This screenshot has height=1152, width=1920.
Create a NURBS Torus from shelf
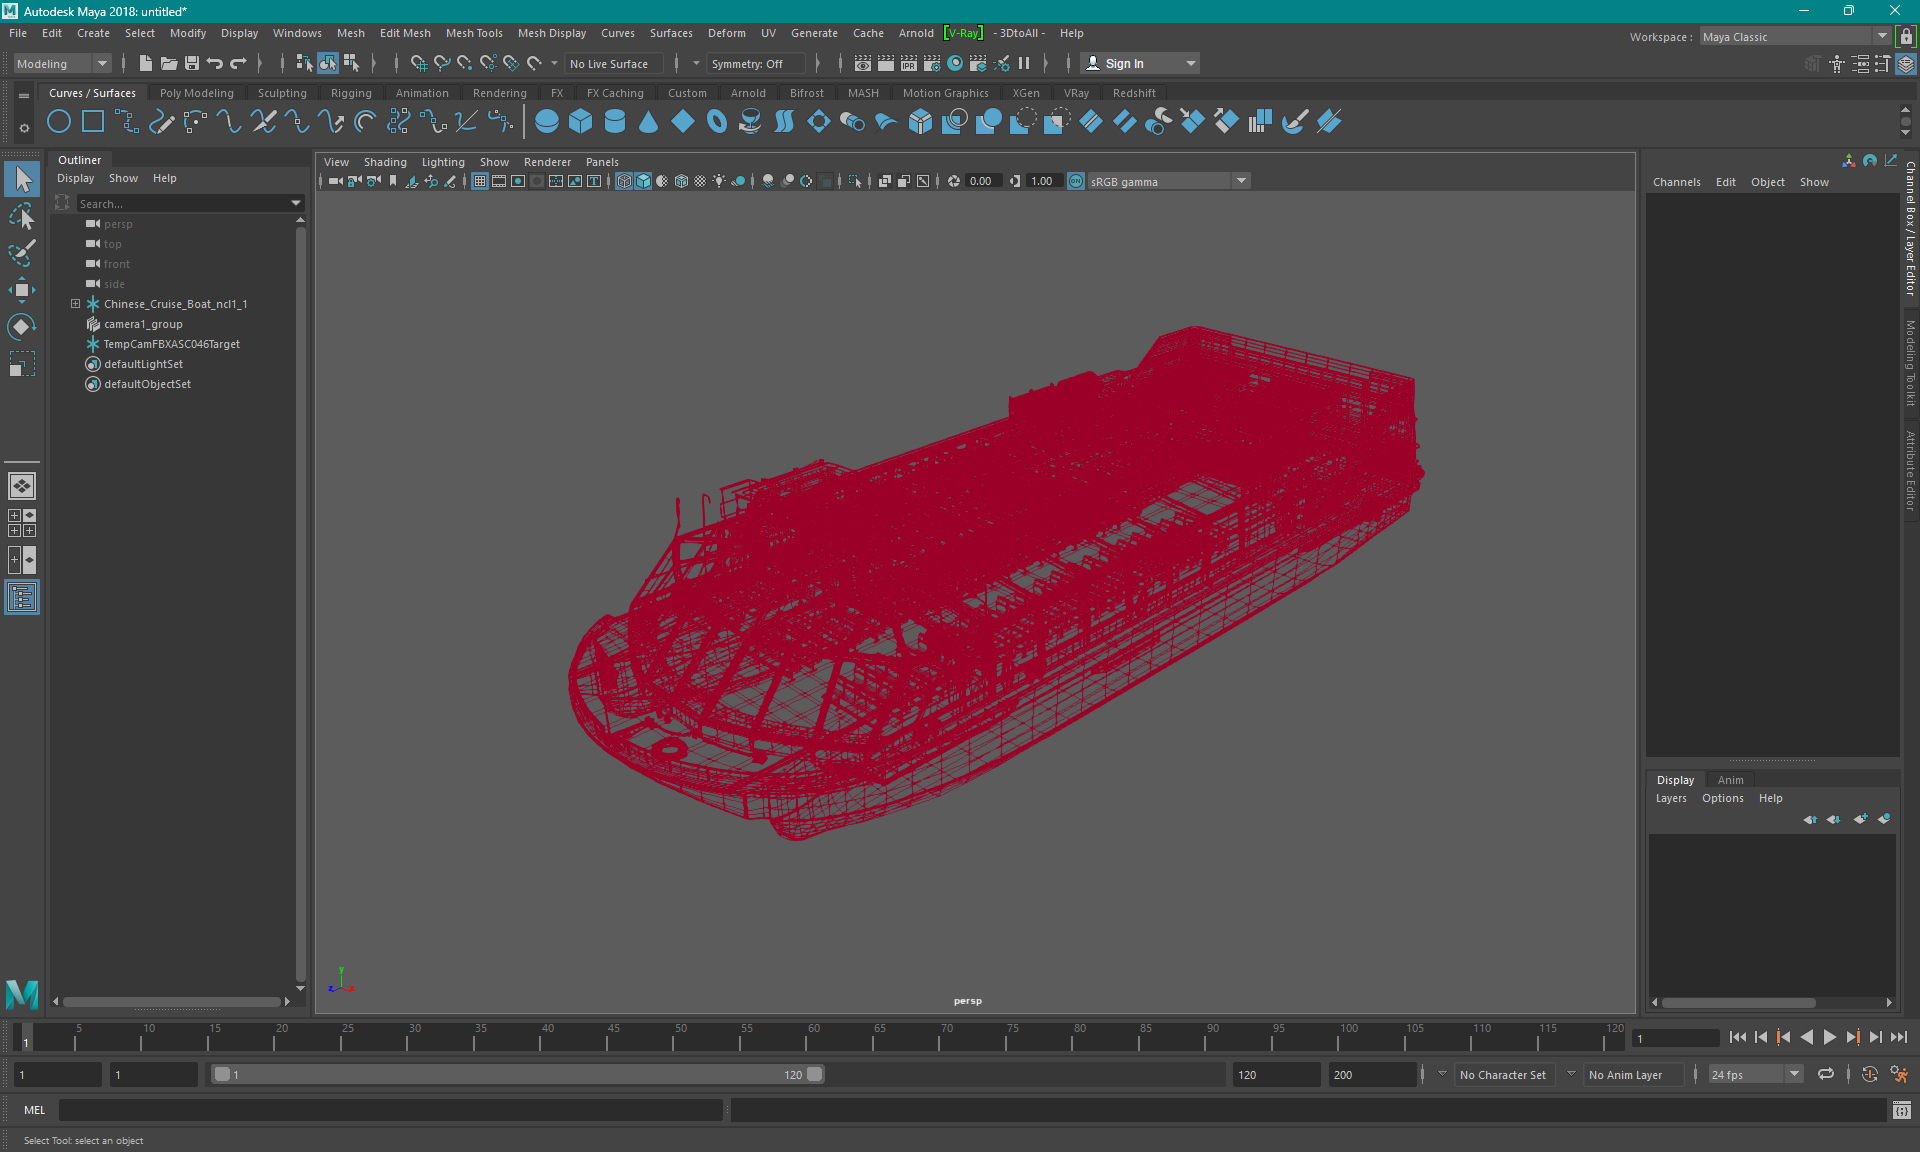pos(717,122)
